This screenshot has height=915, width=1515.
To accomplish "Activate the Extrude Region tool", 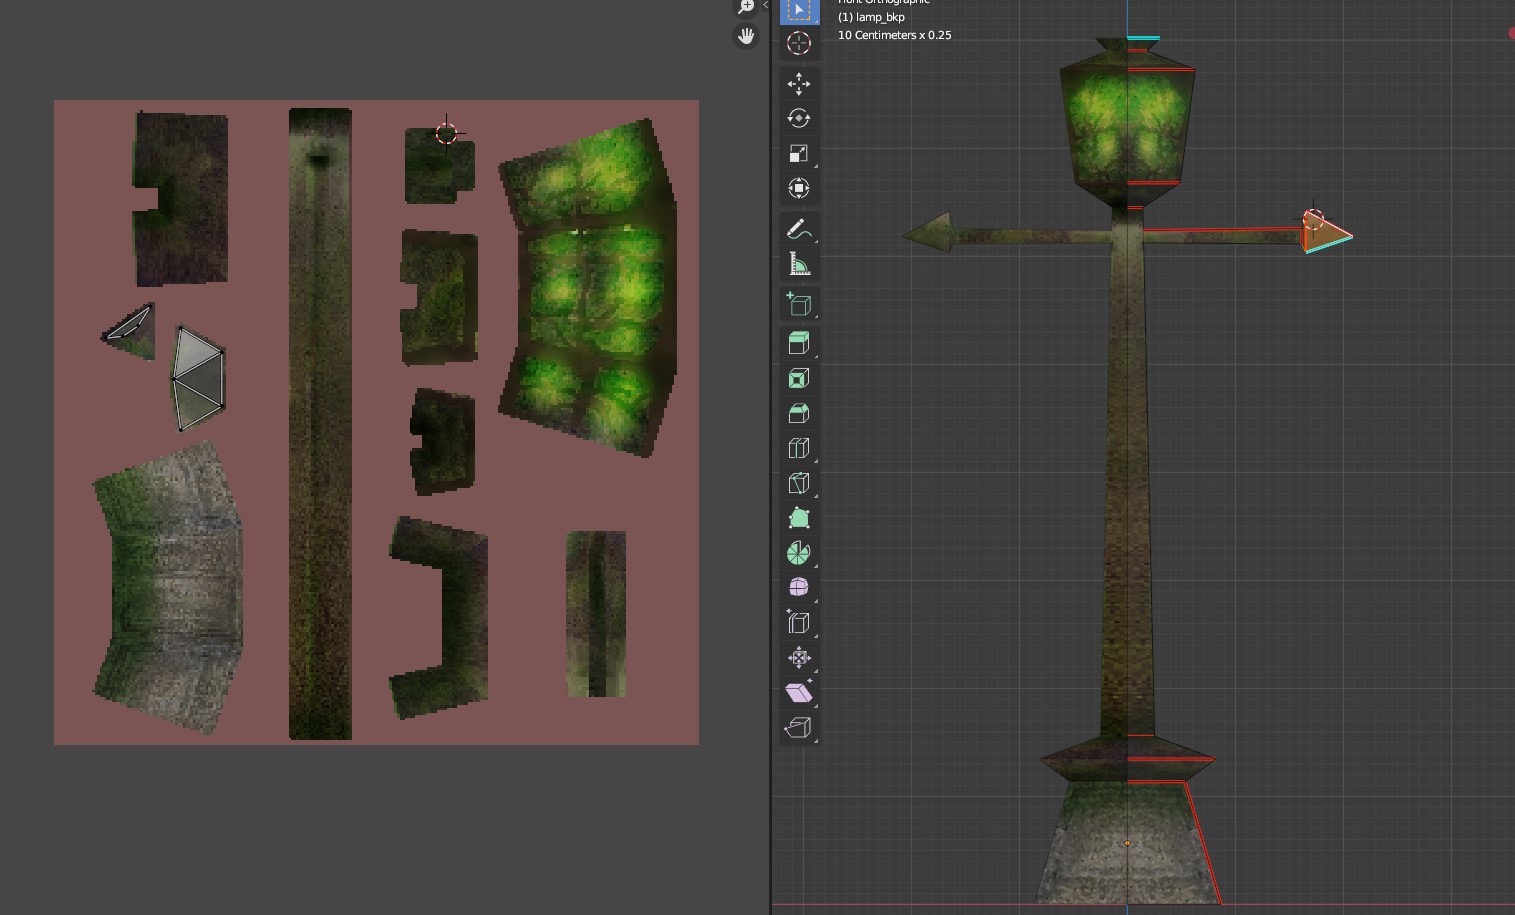I will click(x=798, y=343).
